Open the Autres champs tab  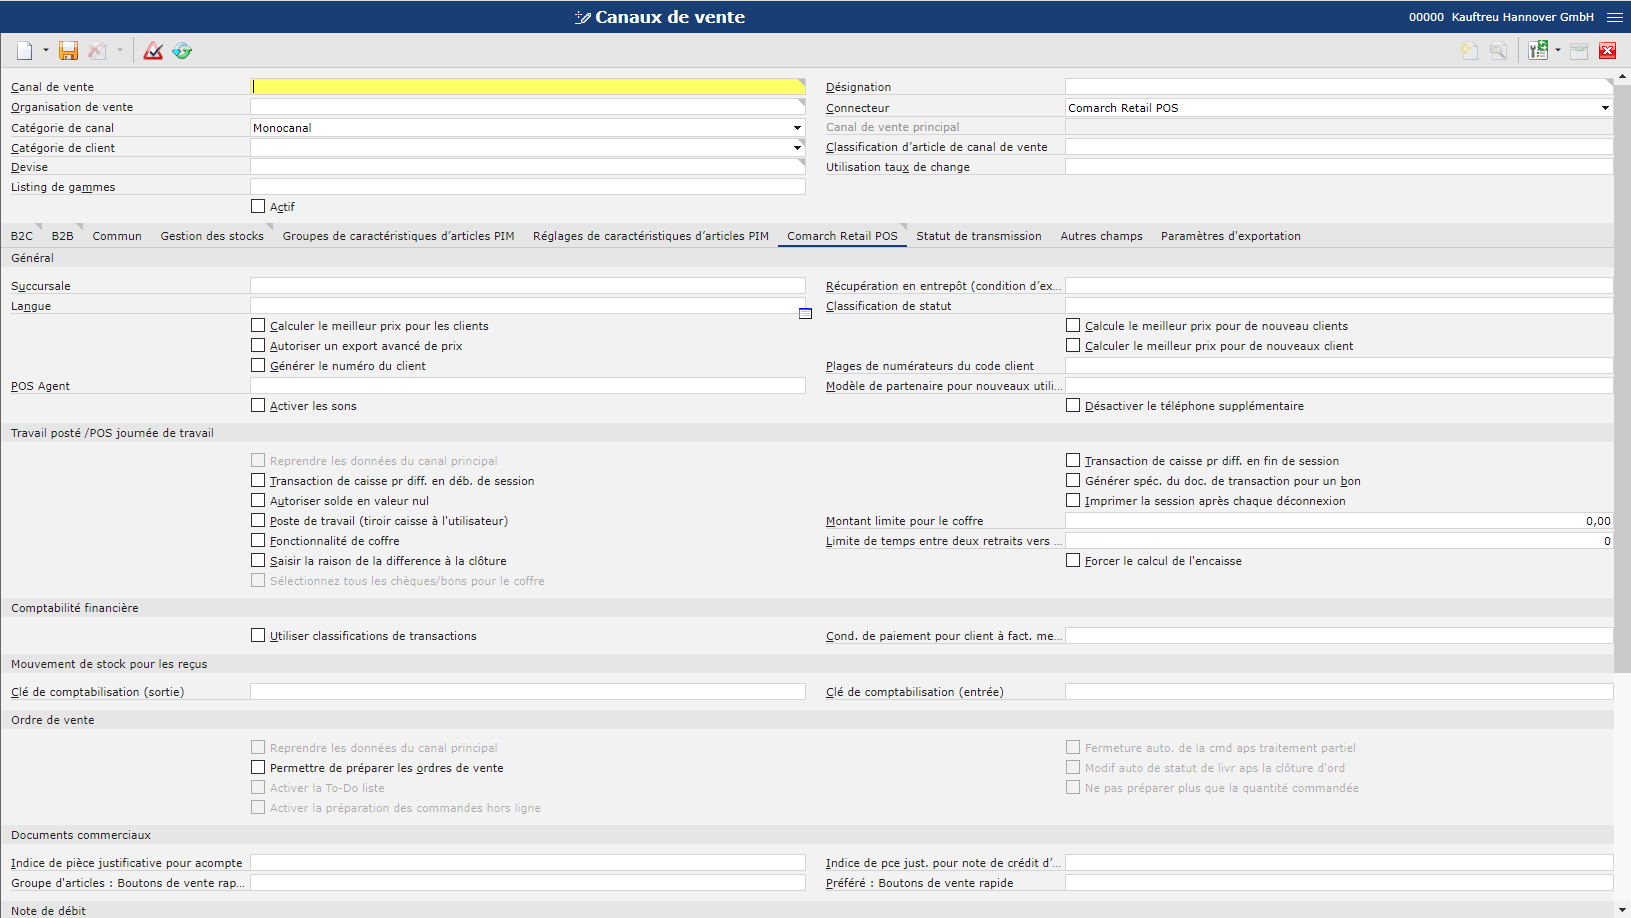click(1101, 236)
